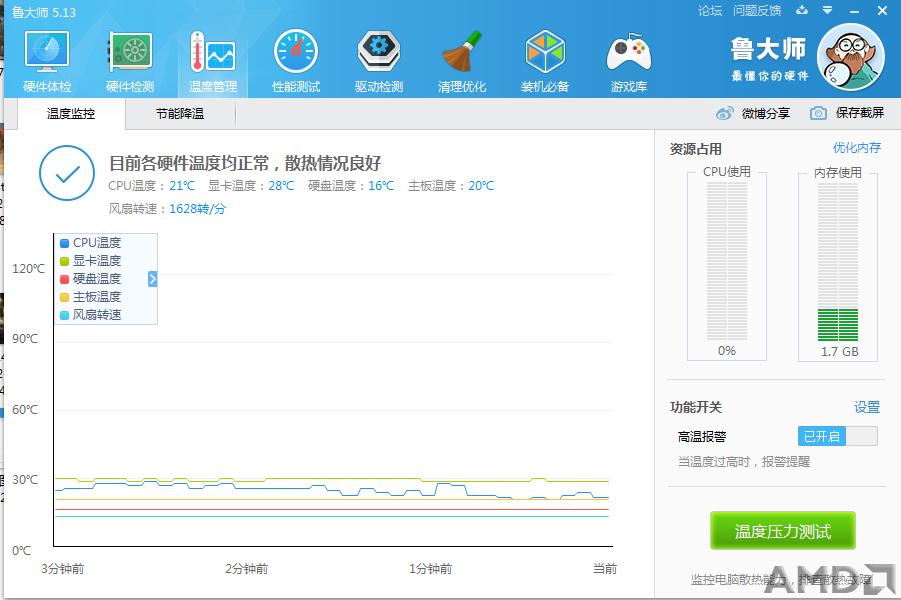Viewport: 901px width, 600px height.
Task: Click the 2分钟前 time axis label
Action: [x=247, y=569]
